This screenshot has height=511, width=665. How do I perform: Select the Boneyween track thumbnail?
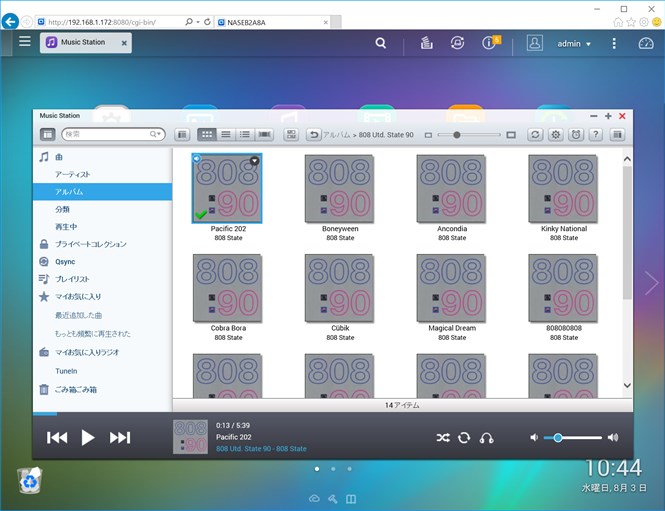[x=339, y=189]
